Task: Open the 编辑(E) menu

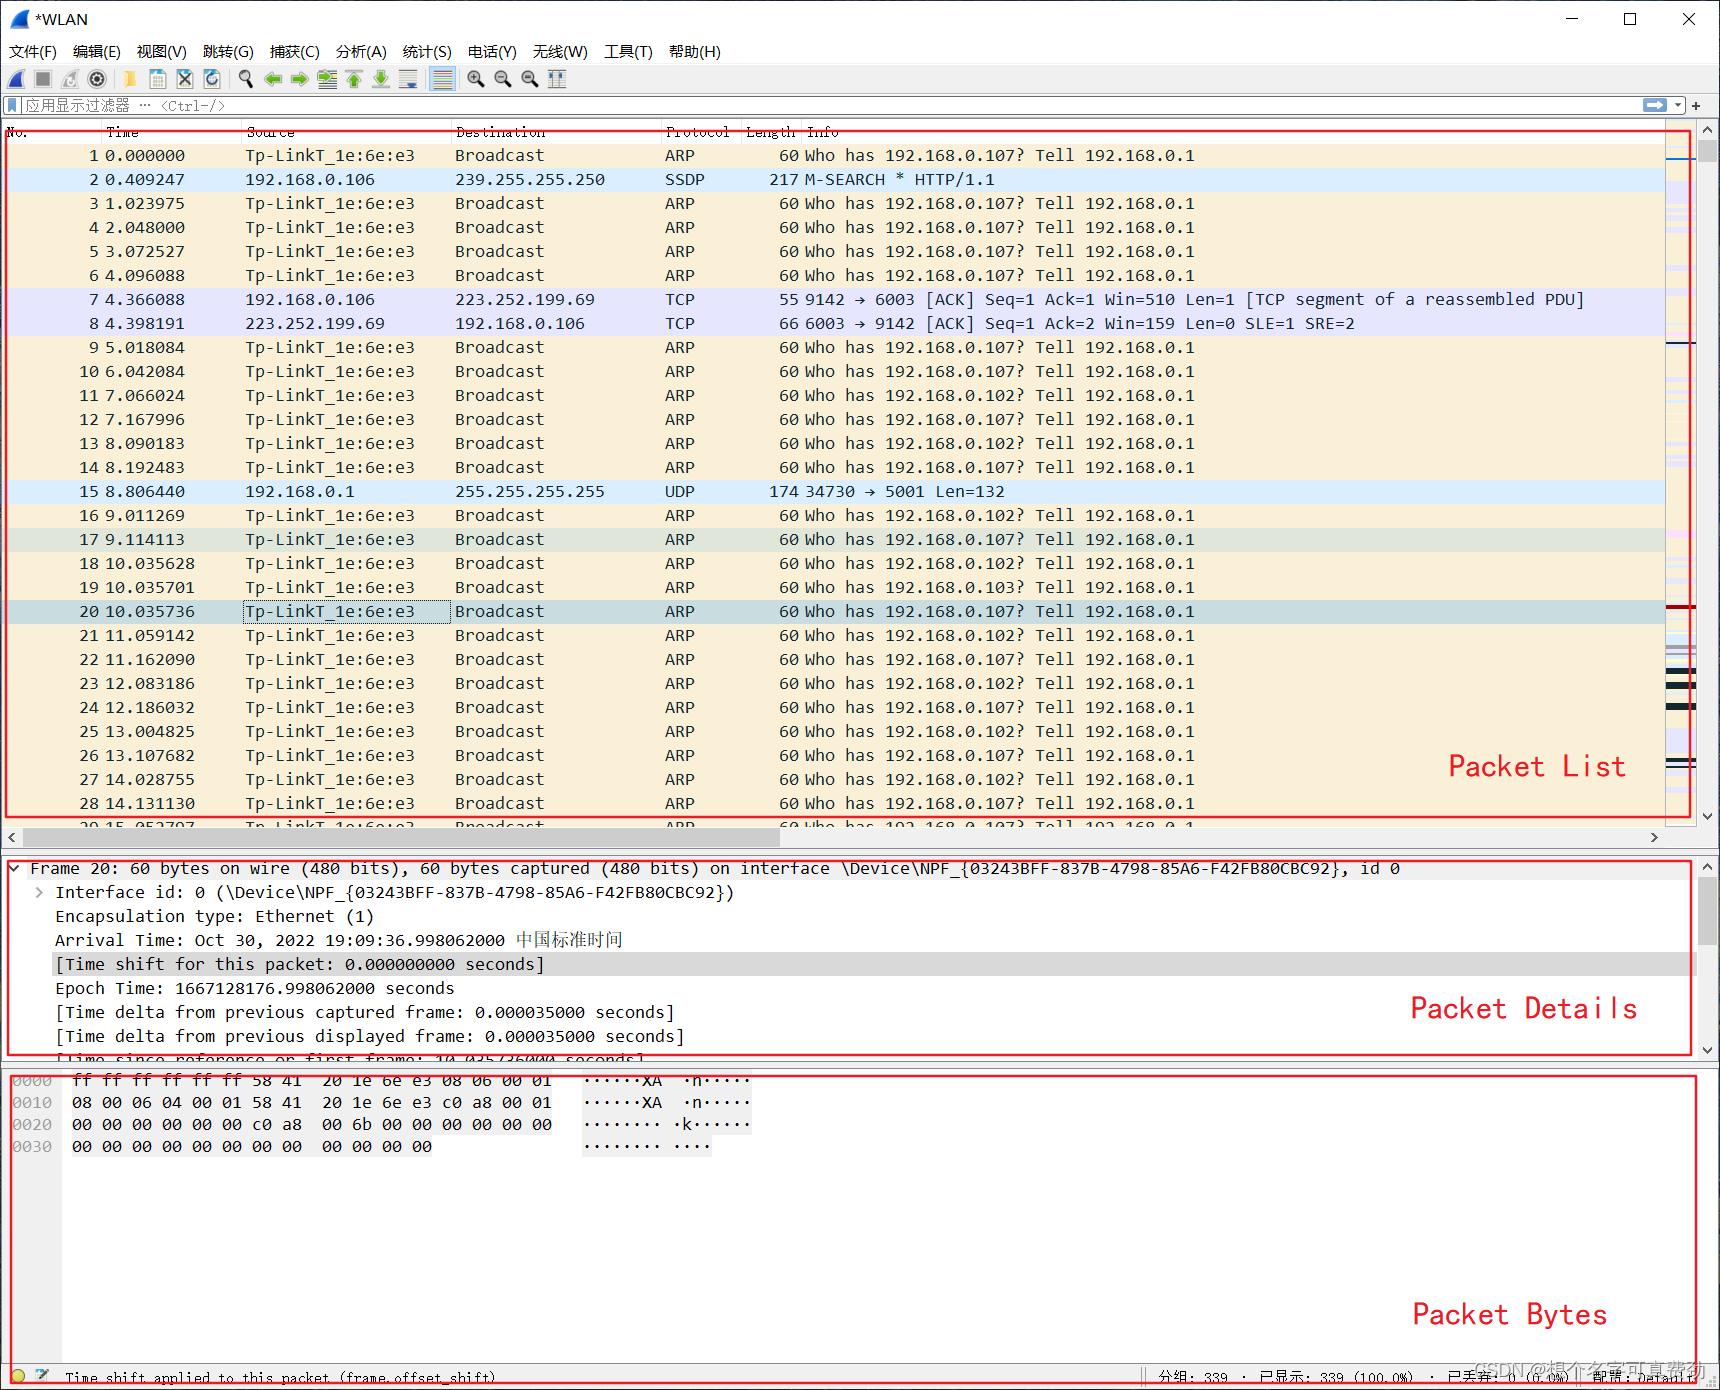Action: (x=97, y=52)
